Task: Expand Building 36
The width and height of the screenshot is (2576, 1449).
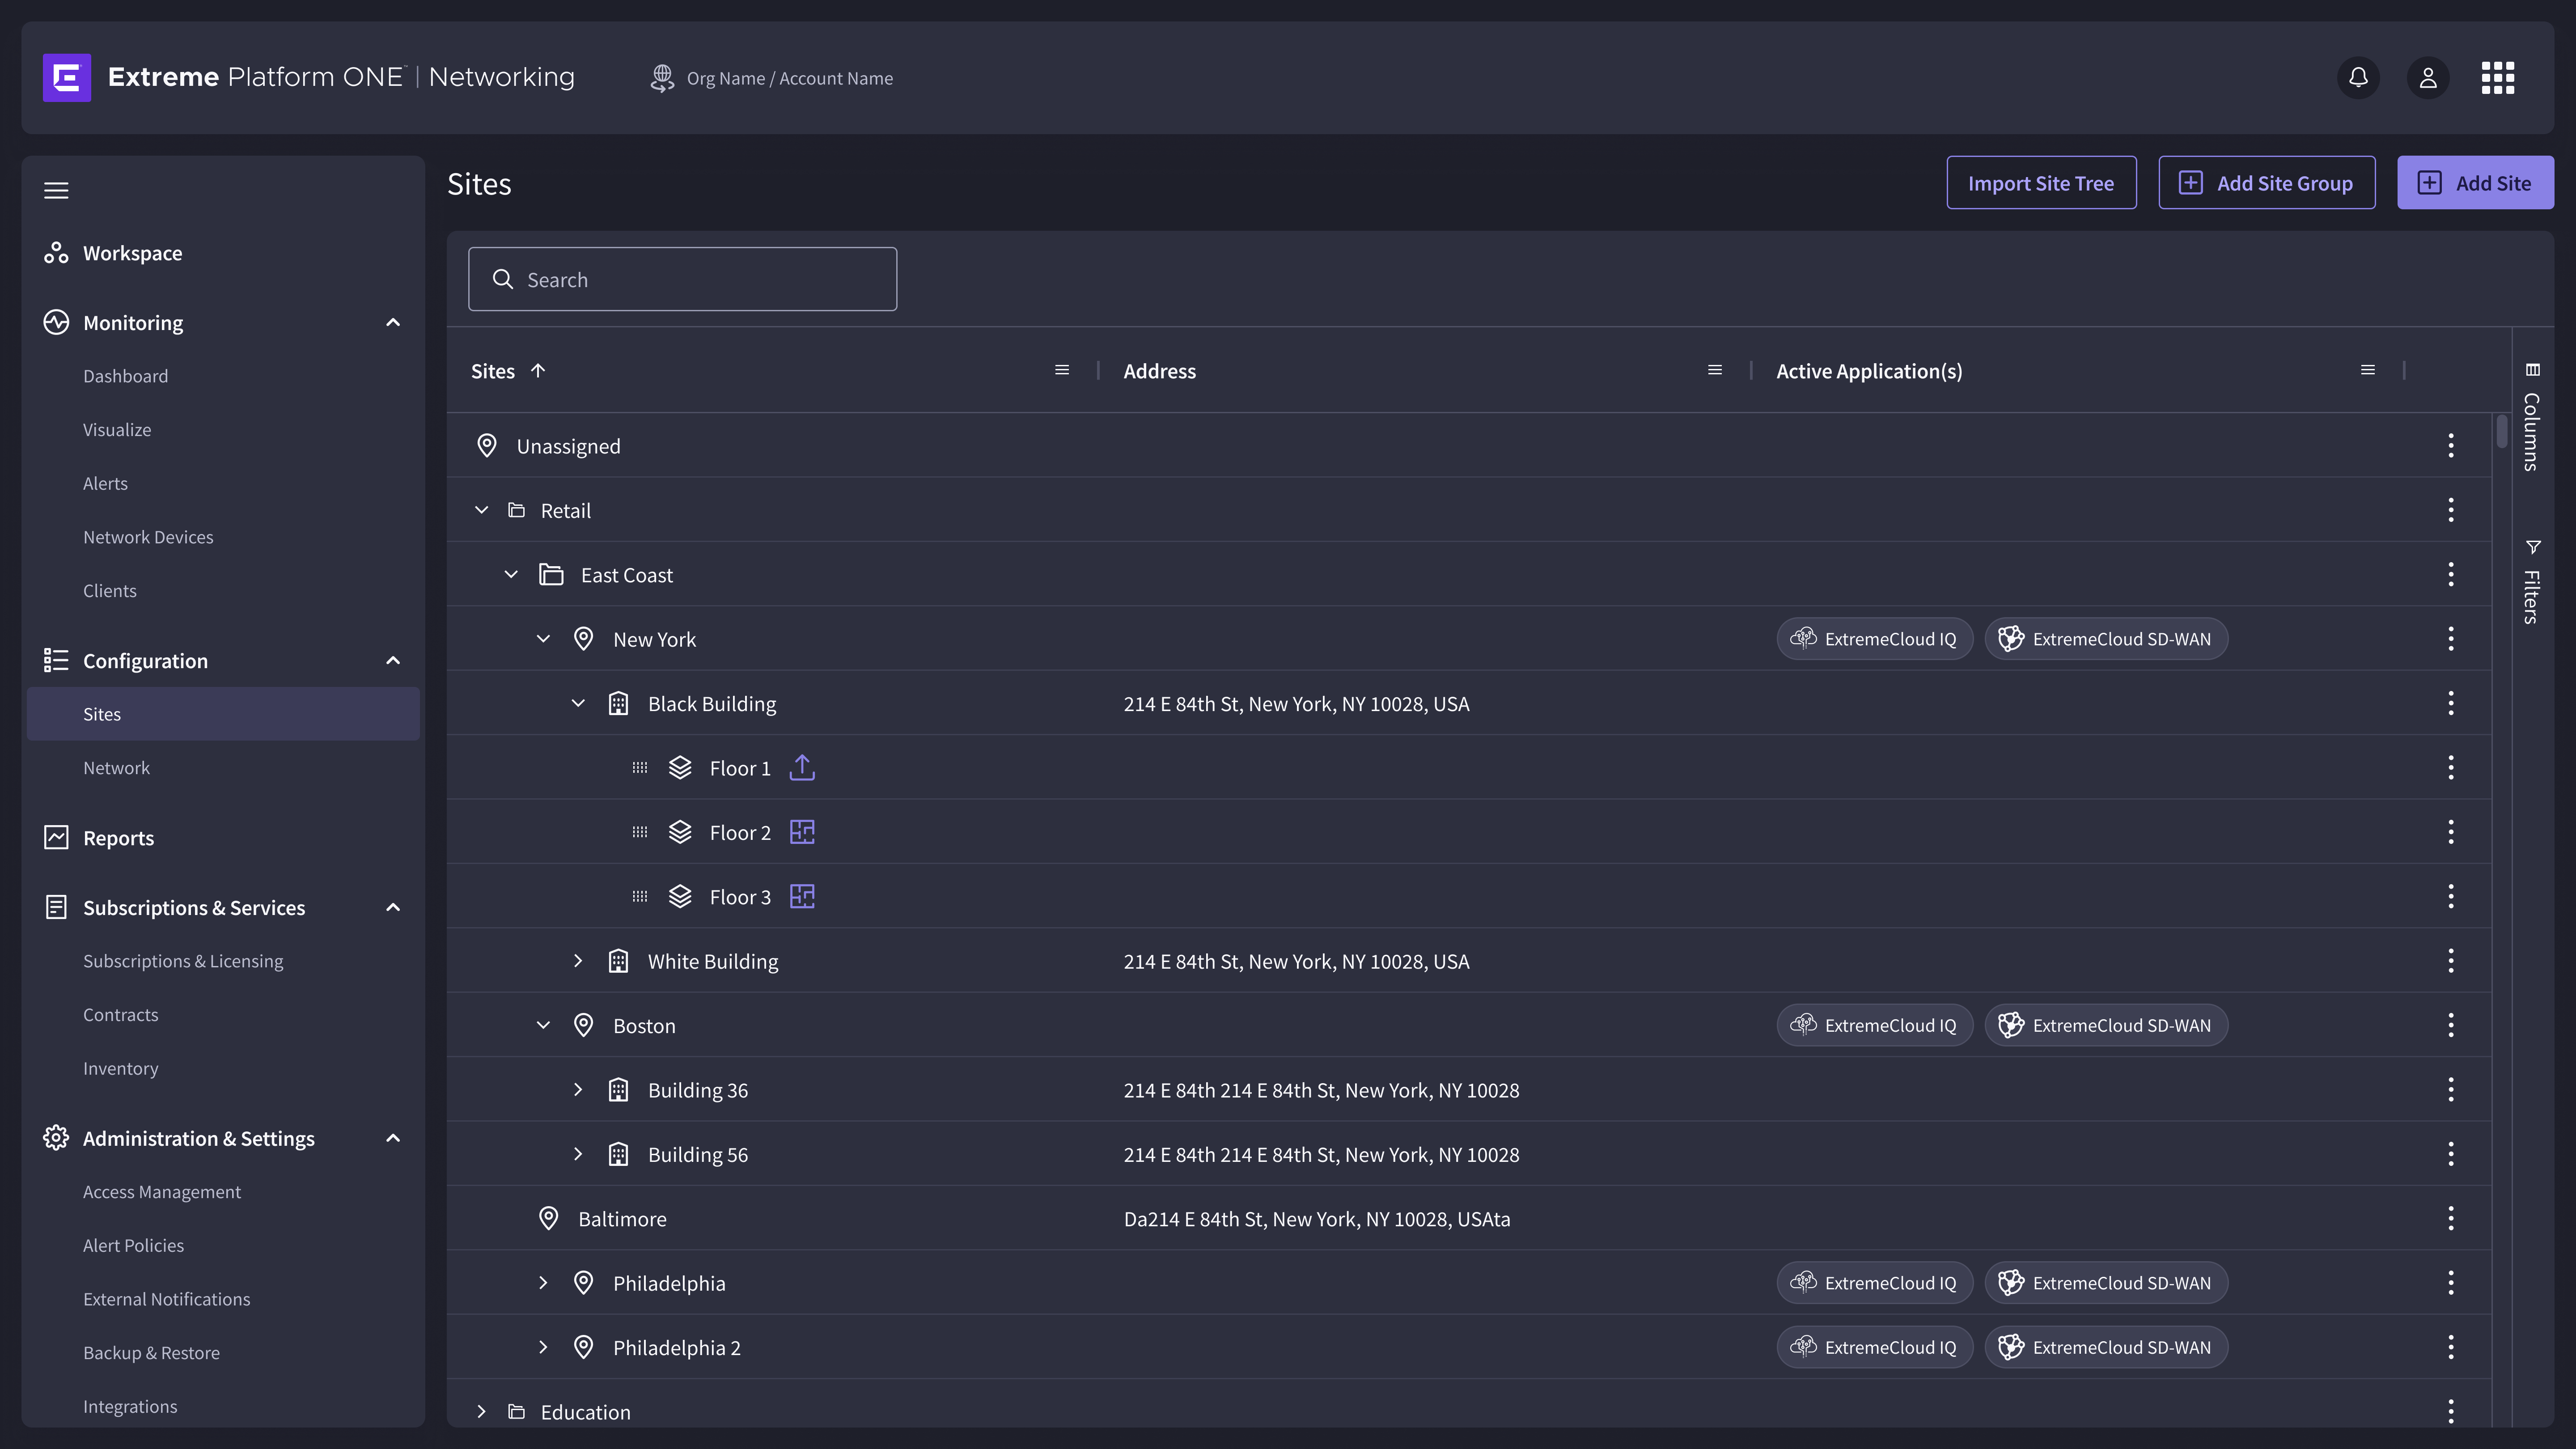Action: [x=578, y=1090]
